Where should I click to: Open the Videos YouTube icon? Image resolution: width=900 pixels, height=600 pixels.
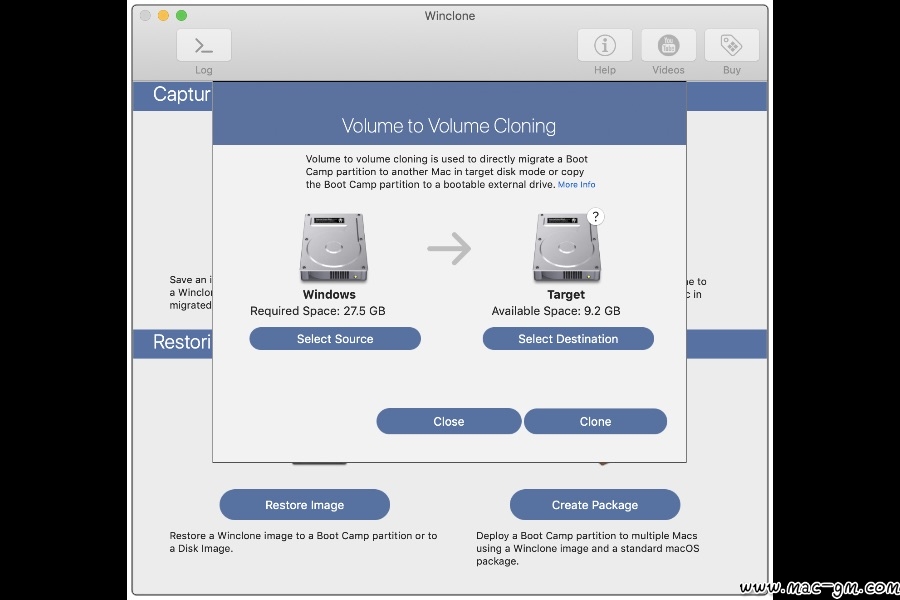tap(668, 45)
